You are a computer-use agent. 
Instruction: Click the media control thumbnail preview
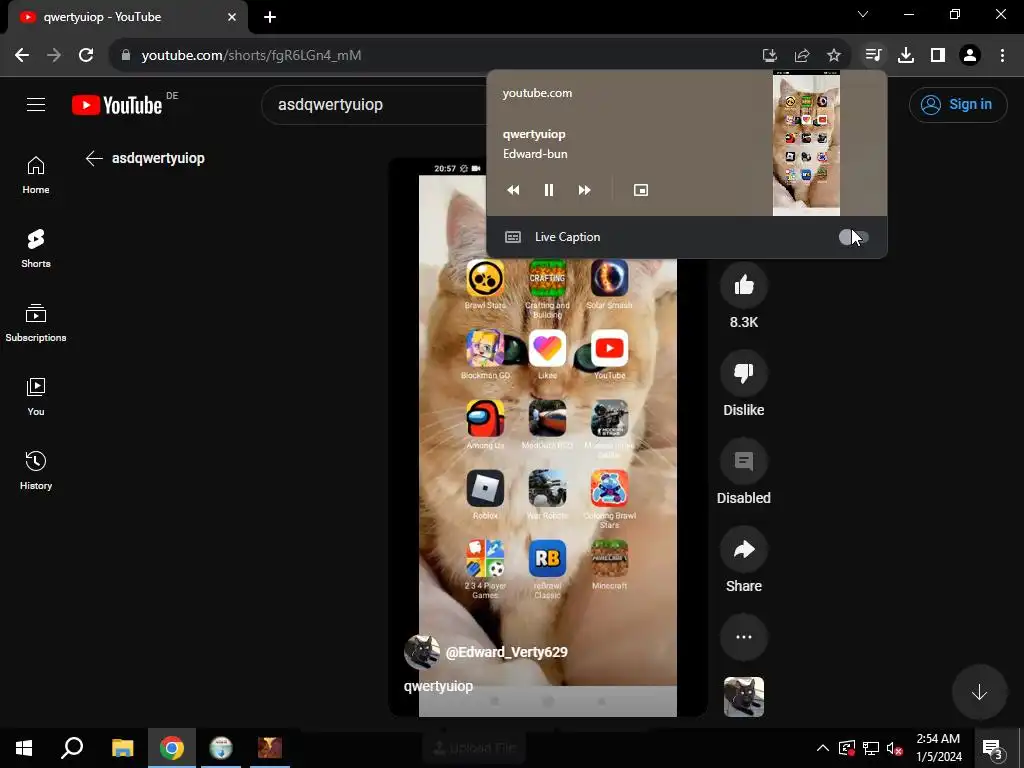click(806, 145)
